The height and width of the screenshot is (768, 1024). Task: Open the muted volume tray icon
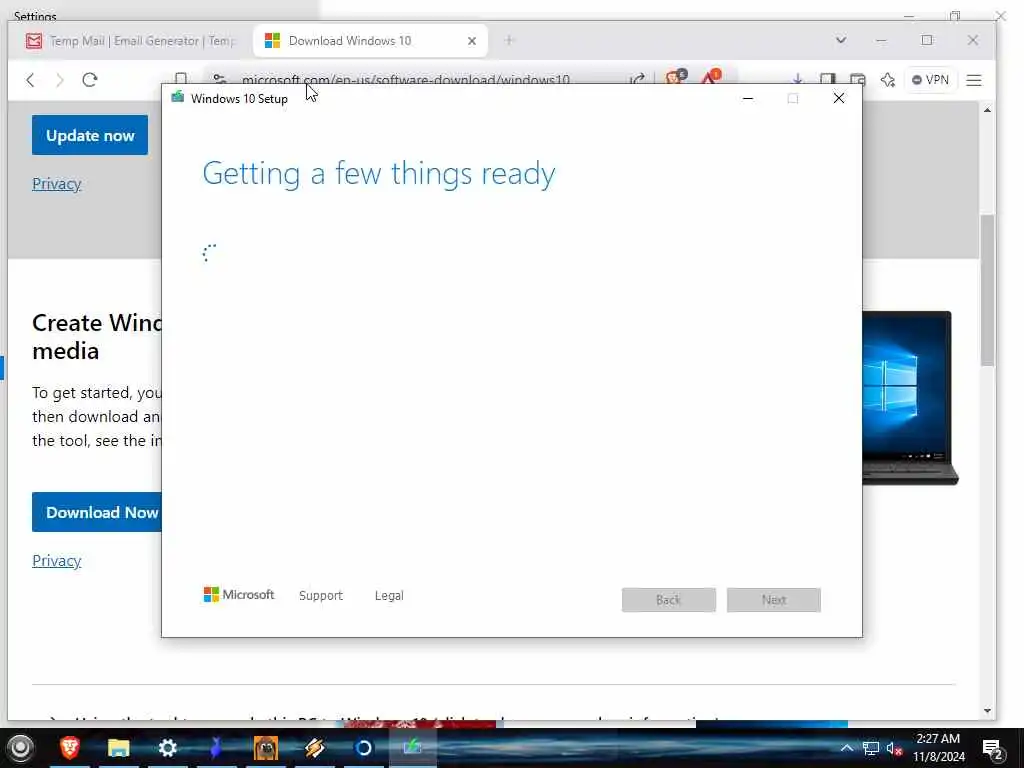point(894,748)
